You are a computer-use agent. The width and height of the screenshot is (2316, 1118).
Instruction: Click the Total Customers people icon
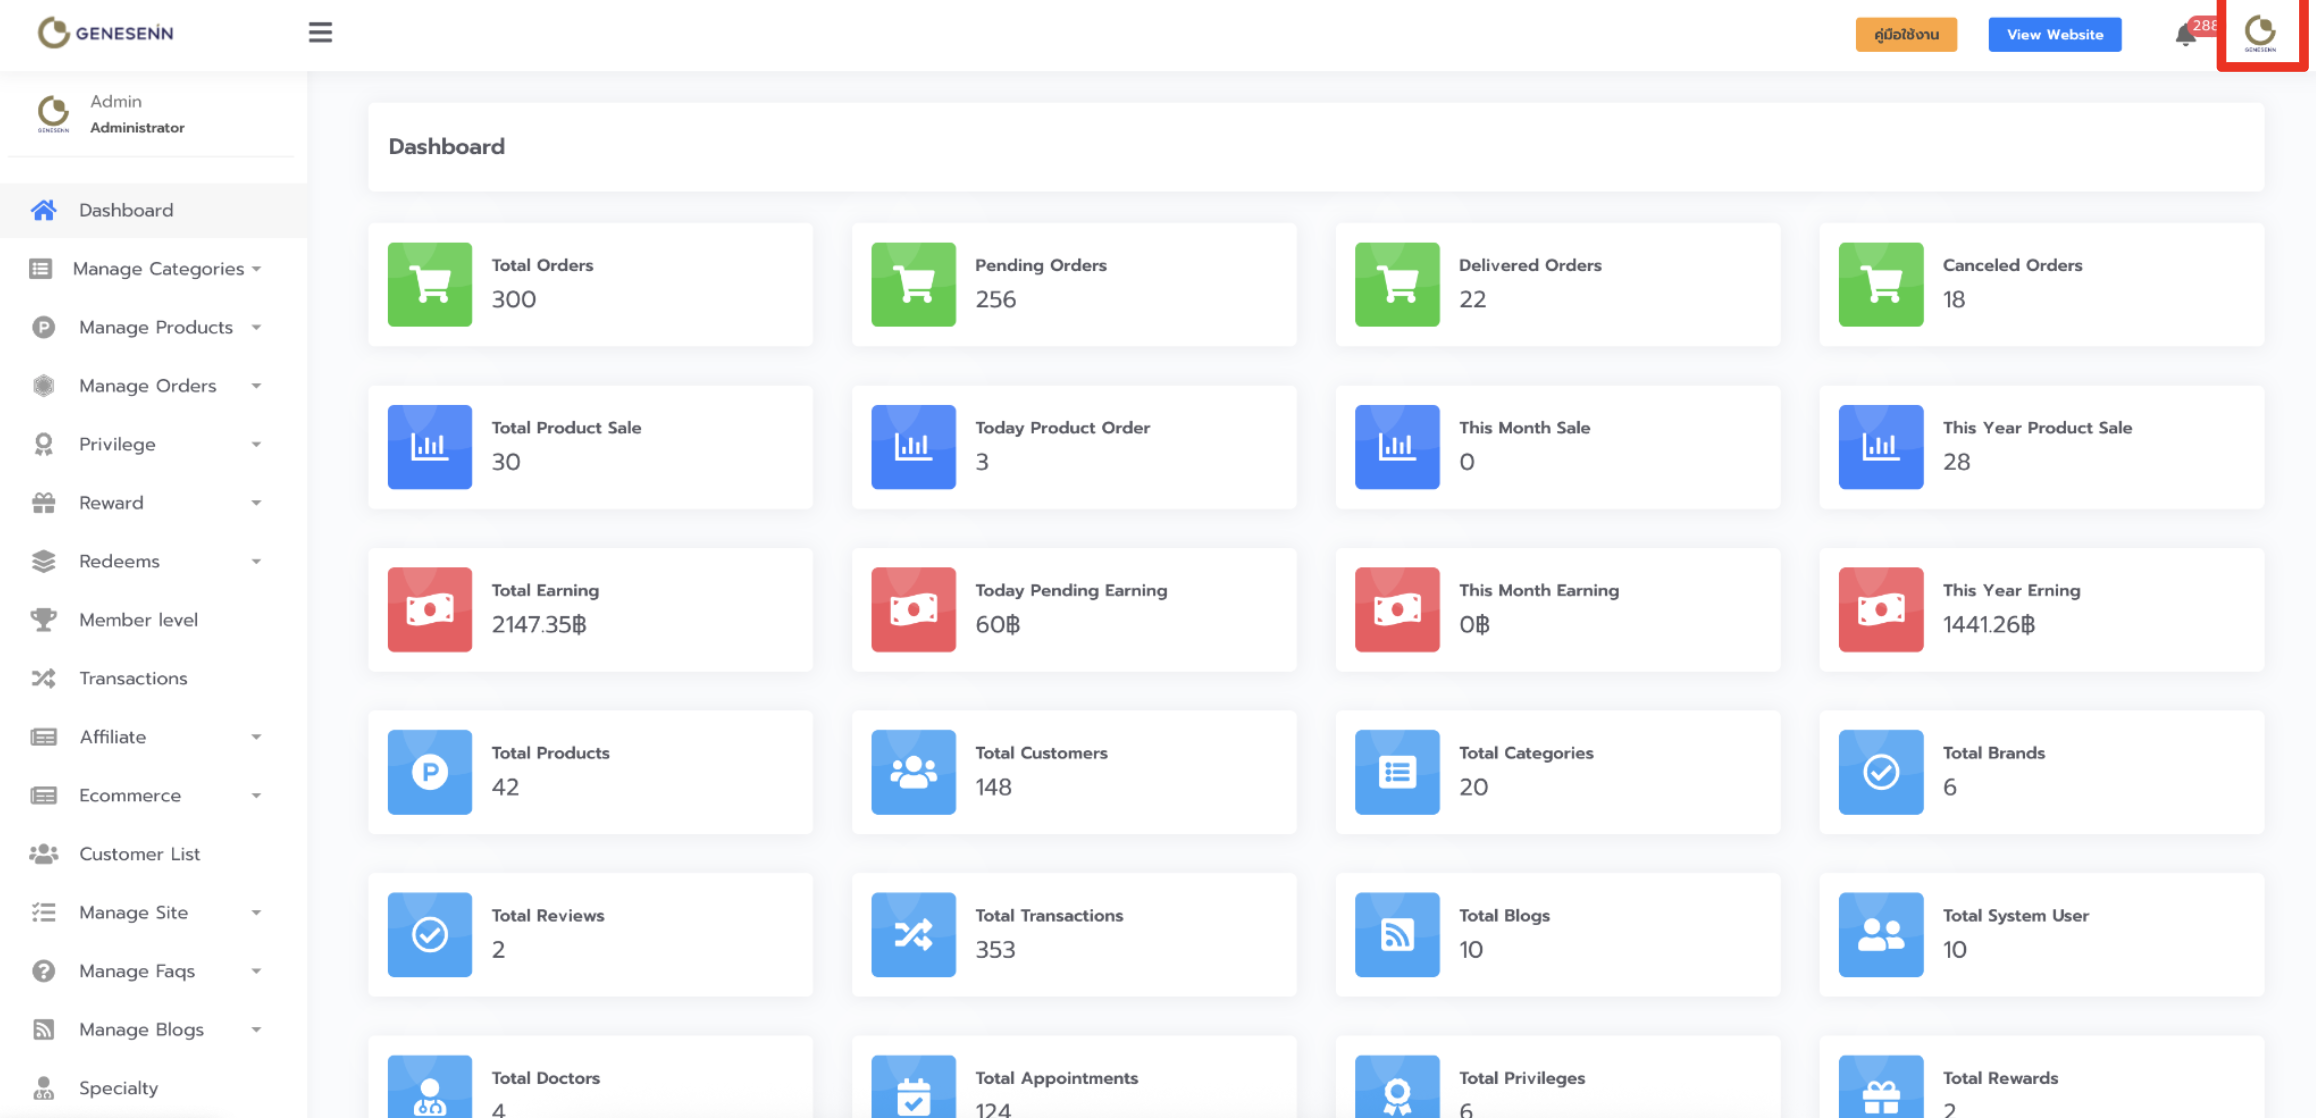[913, 772]
